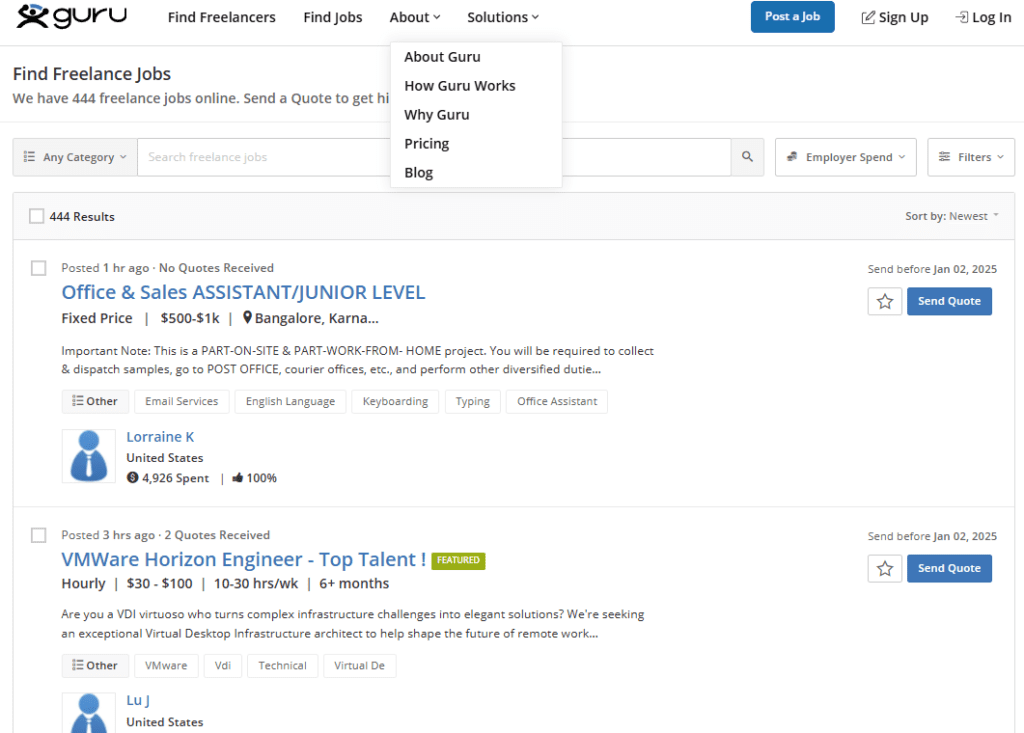Check the VMWare Horizon Engineer job checkbox
This screenshot has width=1024, height=733.
39,535
